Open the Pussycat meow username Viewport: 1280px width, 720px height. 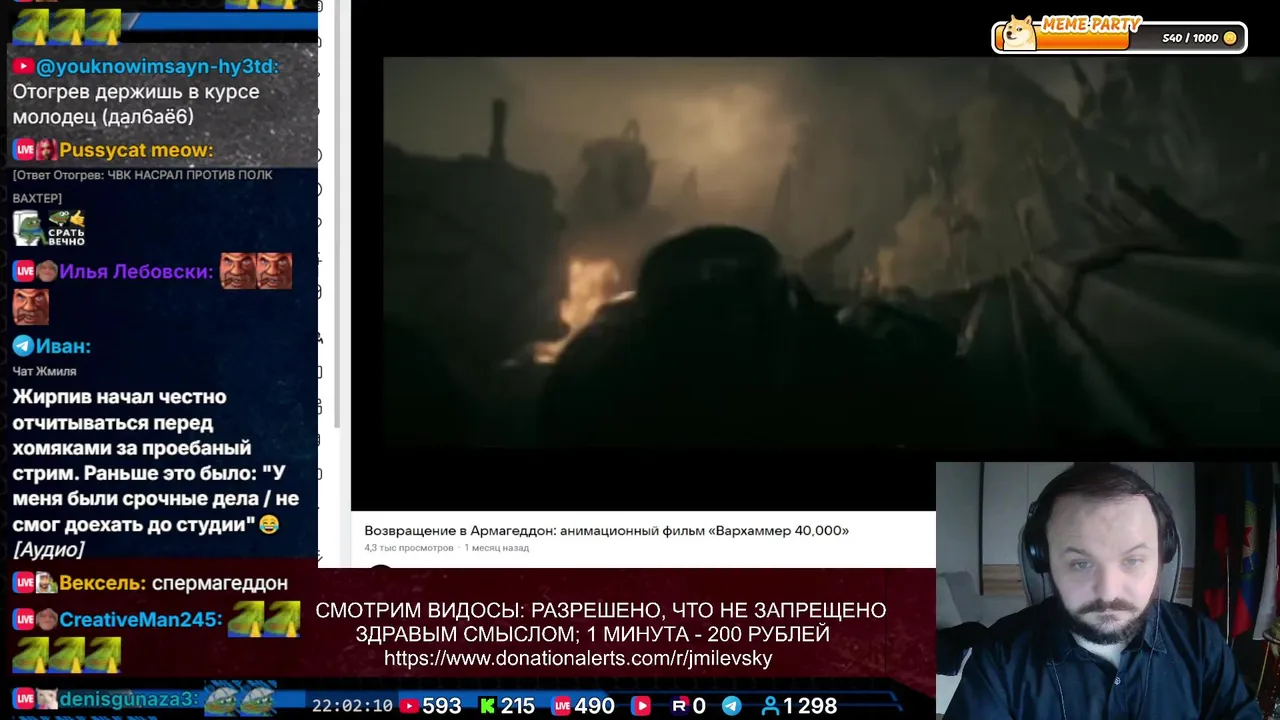click(136, 150)
